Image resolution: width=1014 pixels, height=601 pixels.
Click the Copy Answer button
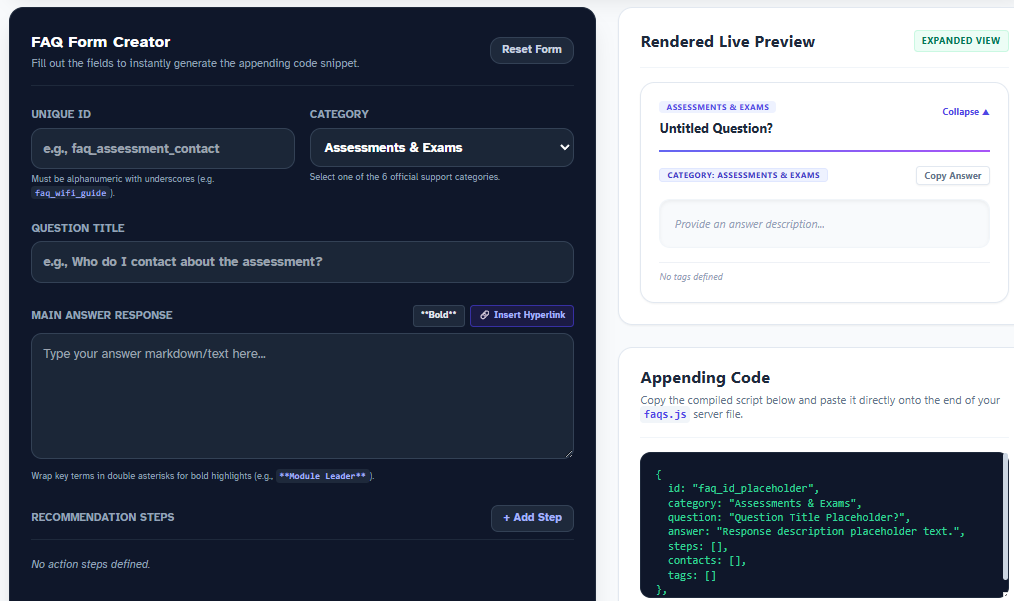pyautogui.click(x=953, y=175)
